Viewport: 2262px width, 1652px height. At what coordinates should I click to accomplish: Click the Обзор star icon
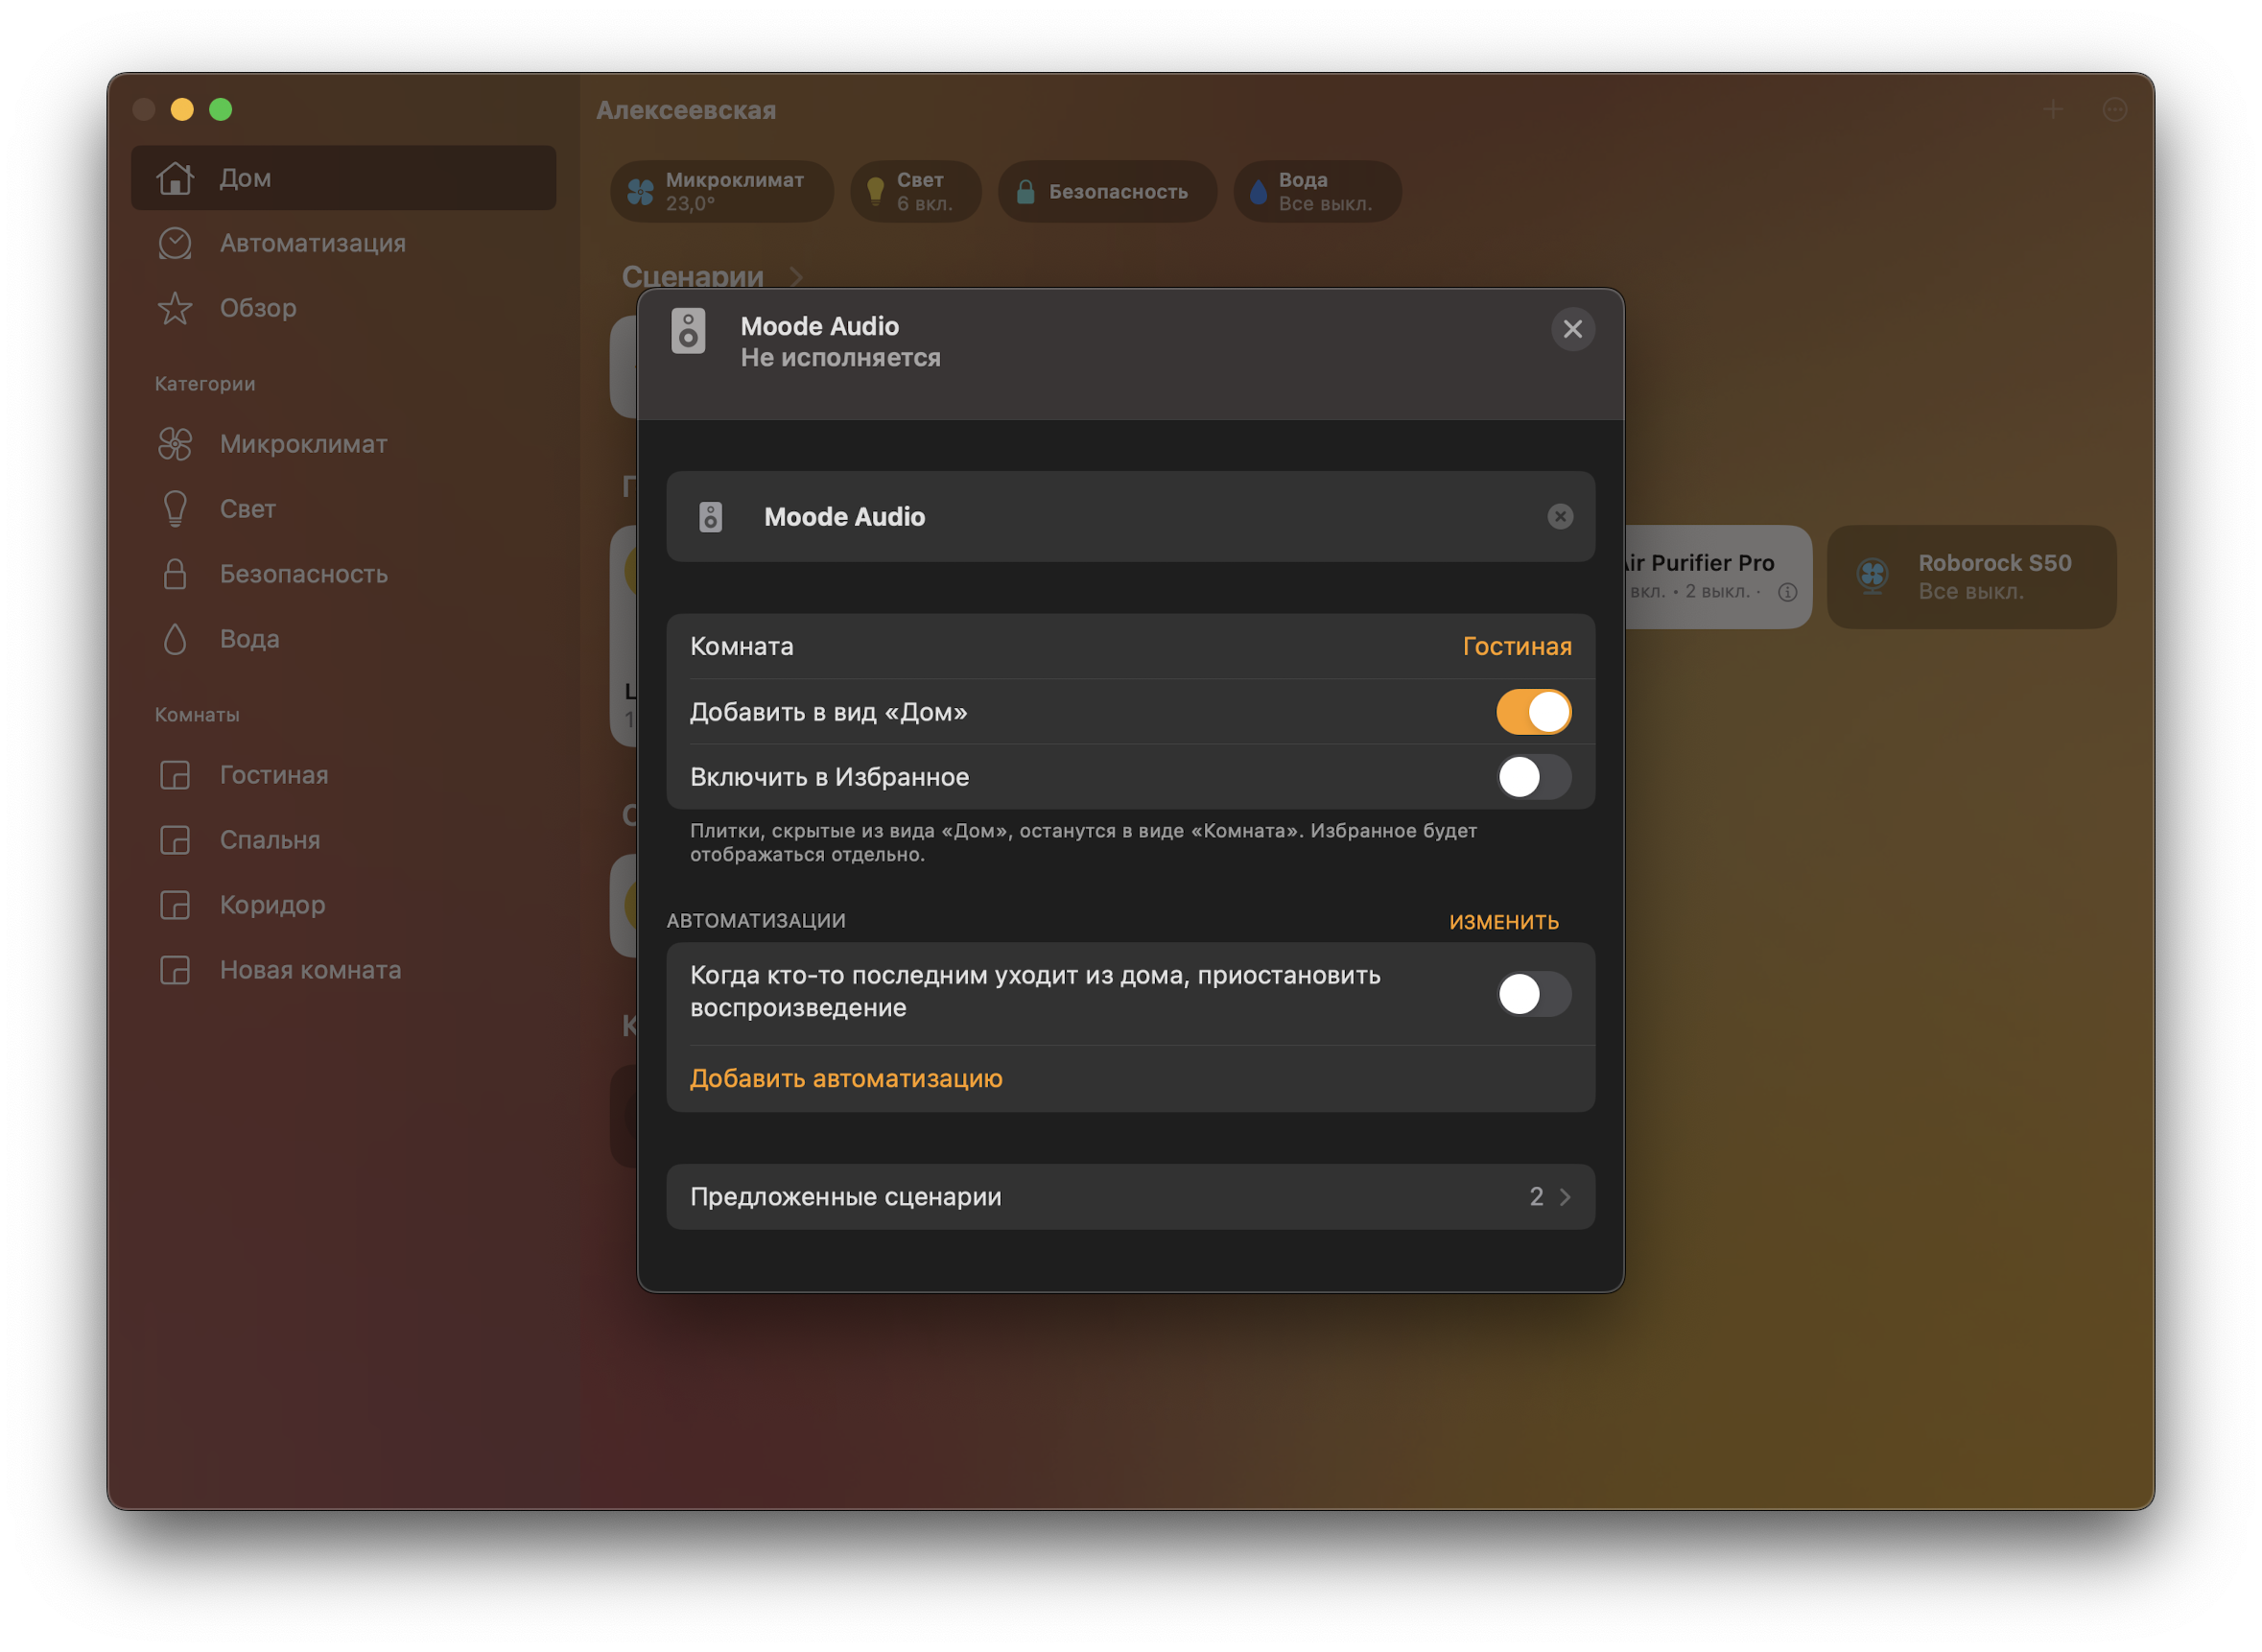tap(175, 308)
